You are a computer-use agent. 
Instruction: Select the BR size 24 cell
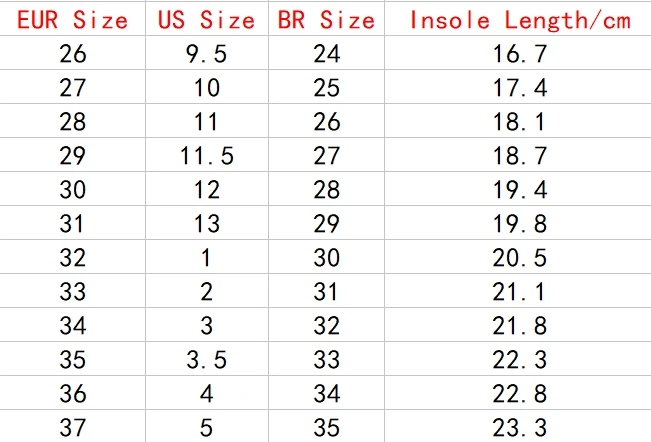pos(326,53)
